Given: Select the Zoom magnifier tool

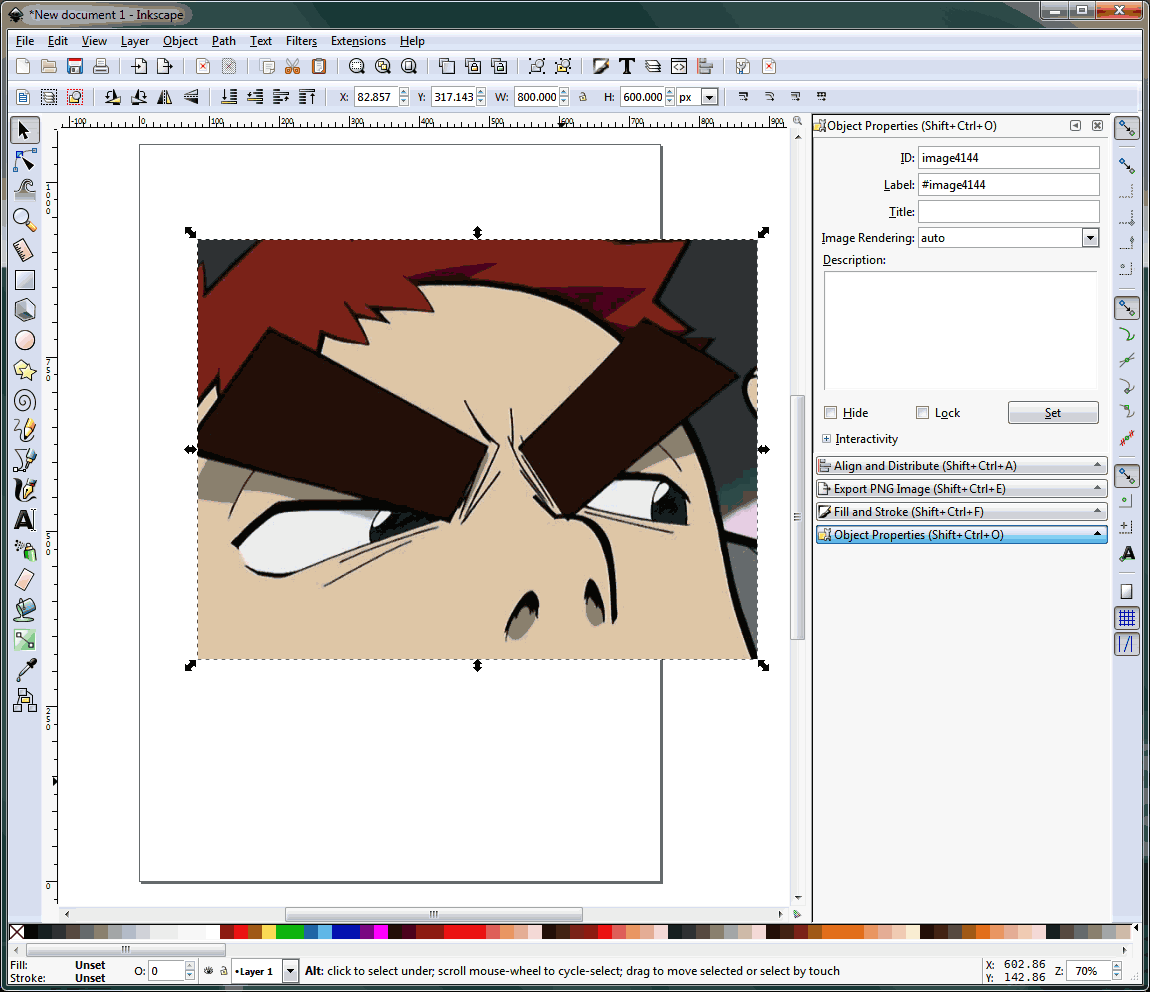Looking at the screenshot, I should (x=24, y=220).
